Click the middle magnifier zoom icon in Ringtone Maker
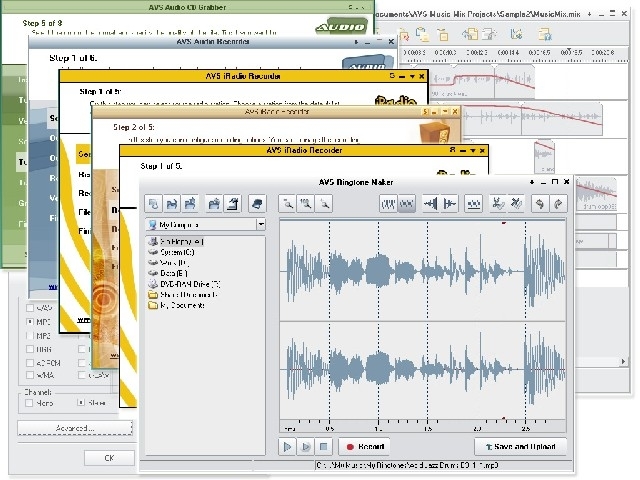The width and height of the screenshot is (640, 480). [x=305, y=203]
